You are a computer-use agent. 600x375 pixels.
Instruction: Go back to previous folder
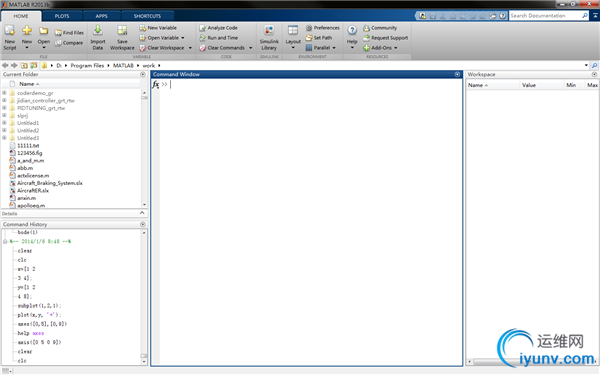pyautogui.click(x=5, y=65)
